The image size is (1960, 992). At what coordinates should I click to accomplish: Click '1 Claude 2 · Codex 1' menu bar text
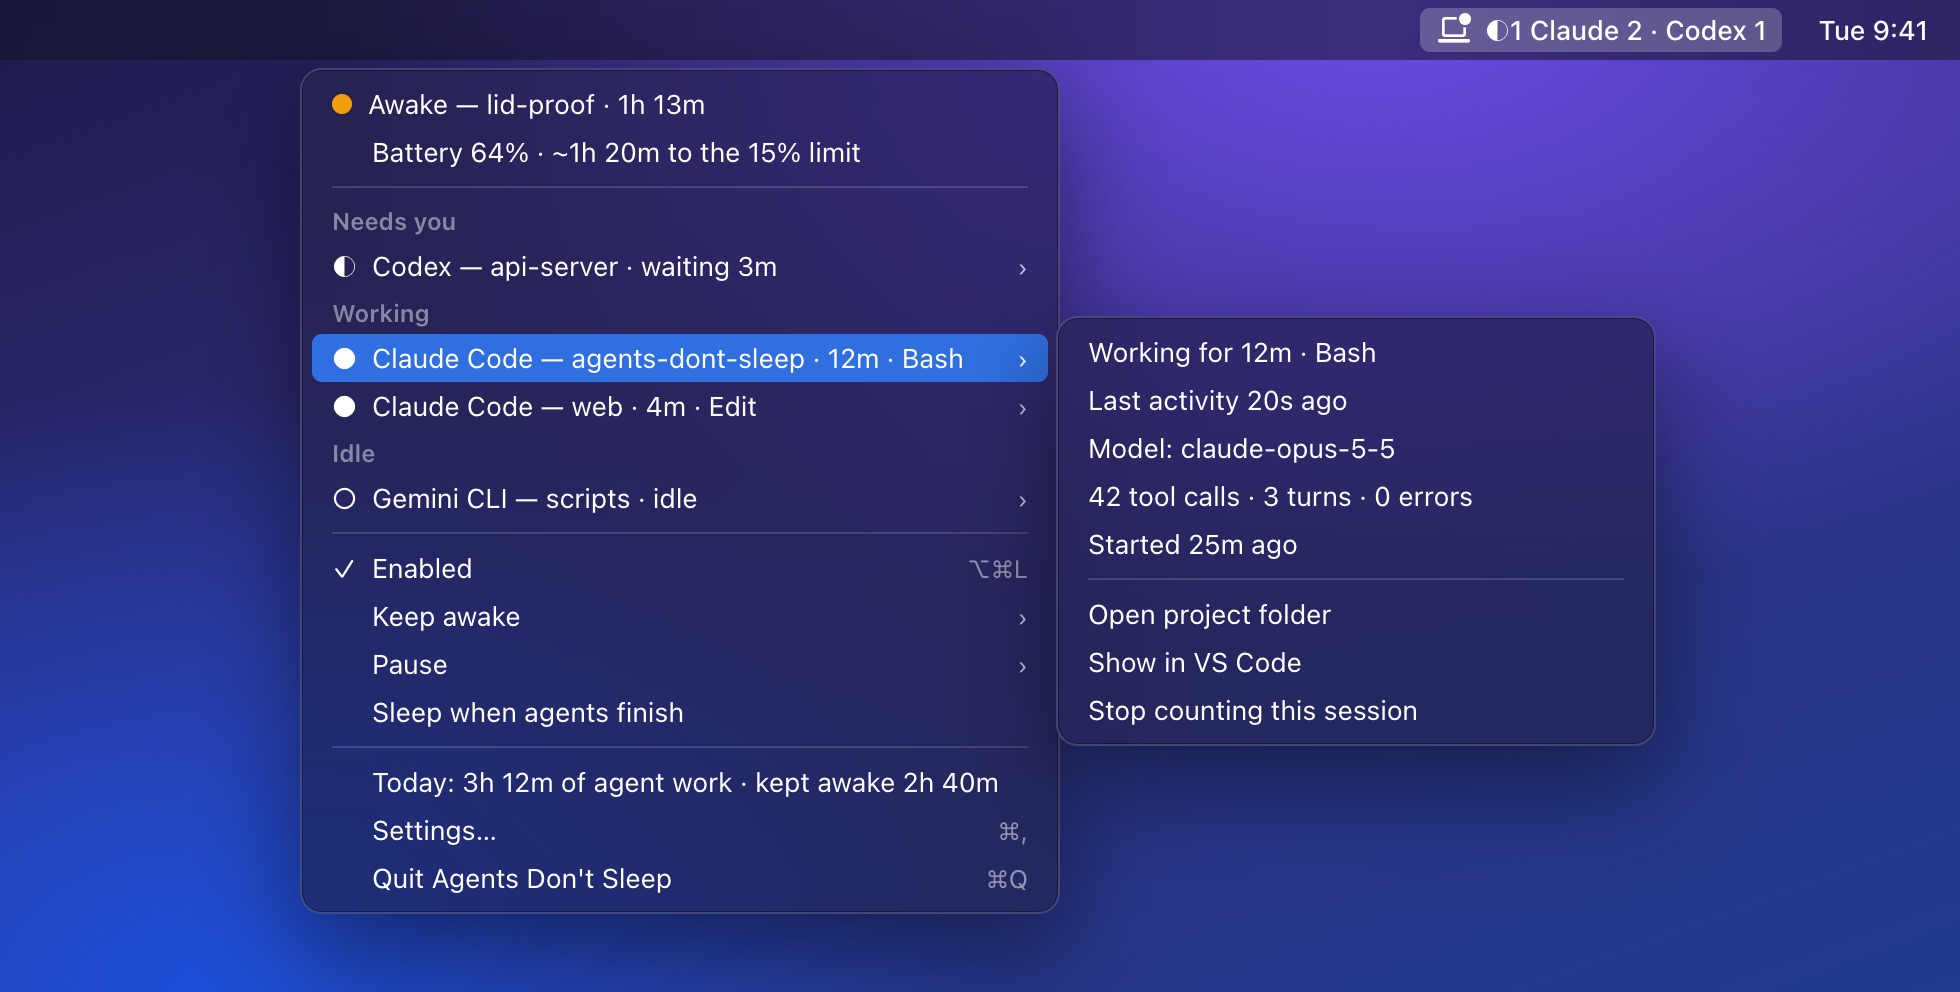tap(1638, 31)
